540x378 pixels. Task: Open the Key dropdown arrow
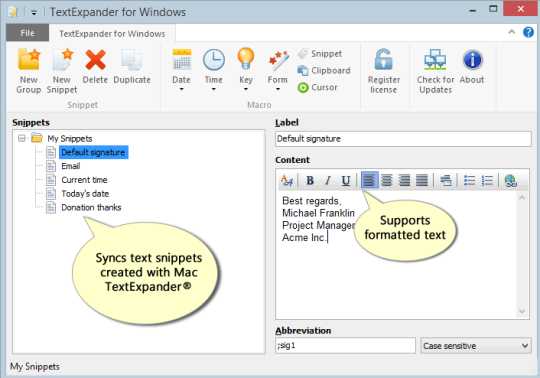(x=246, y=90)
